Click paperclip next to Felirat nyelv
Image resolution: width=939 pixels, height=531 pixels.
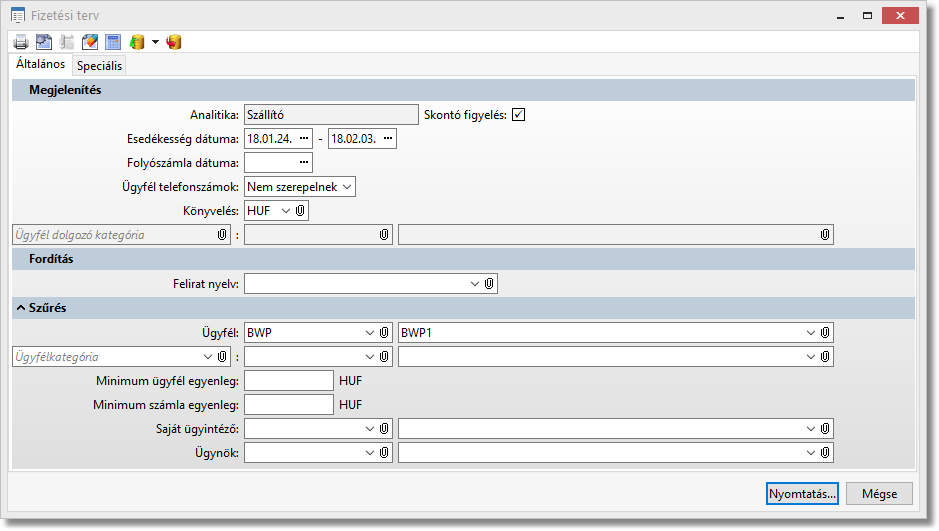tap(489, 284)
